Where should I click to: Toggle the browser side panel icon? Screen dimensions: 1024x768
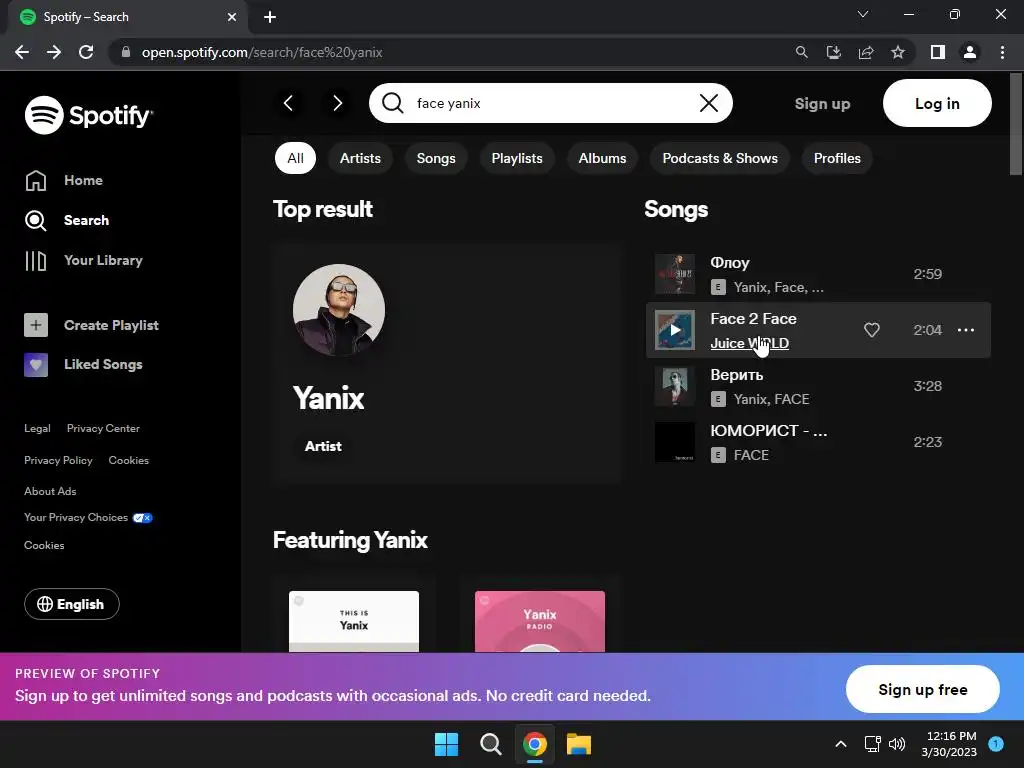(938, 52)
